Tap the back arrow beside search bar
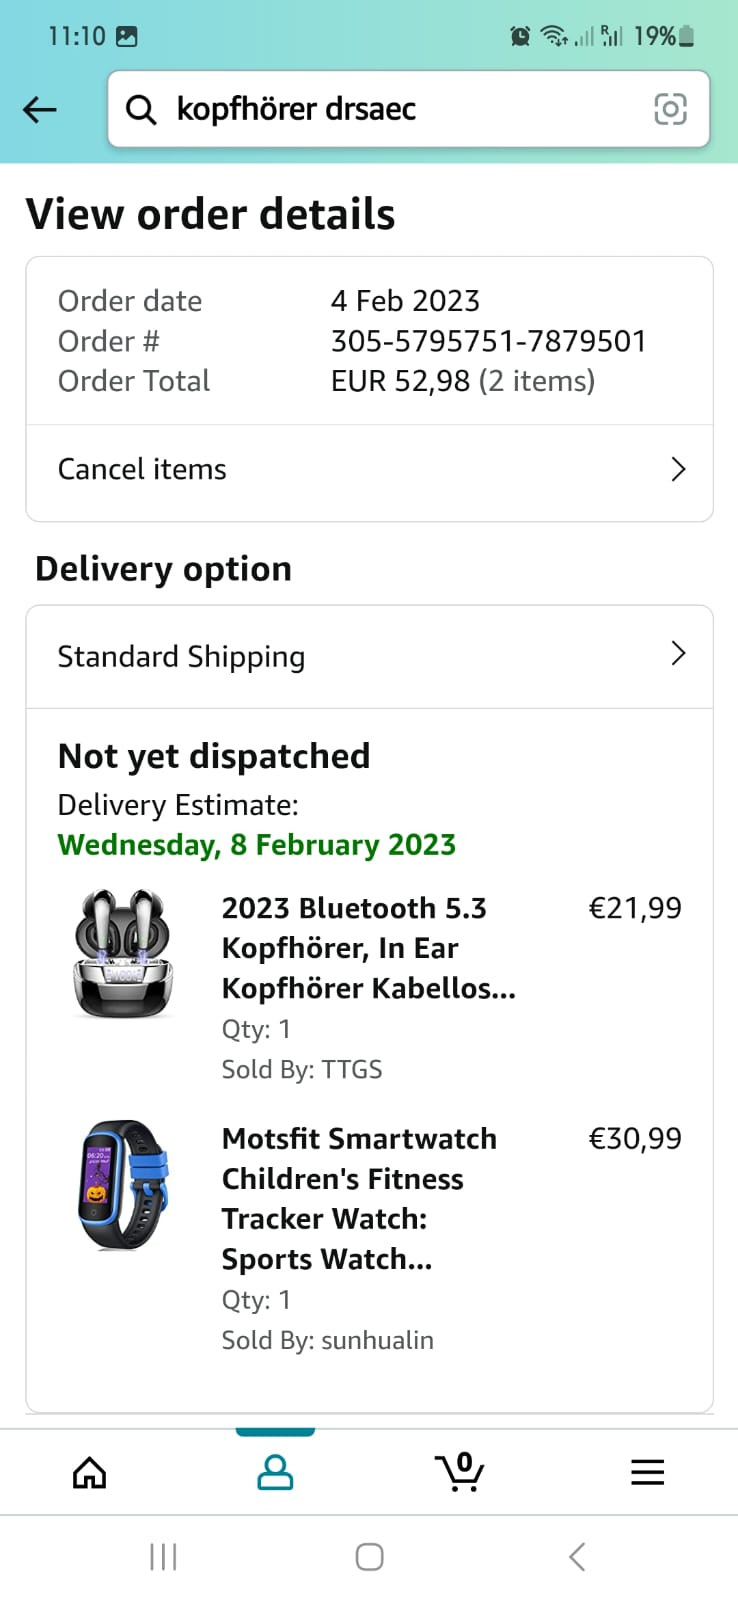The image size is (738, 1600). (40, 109)
